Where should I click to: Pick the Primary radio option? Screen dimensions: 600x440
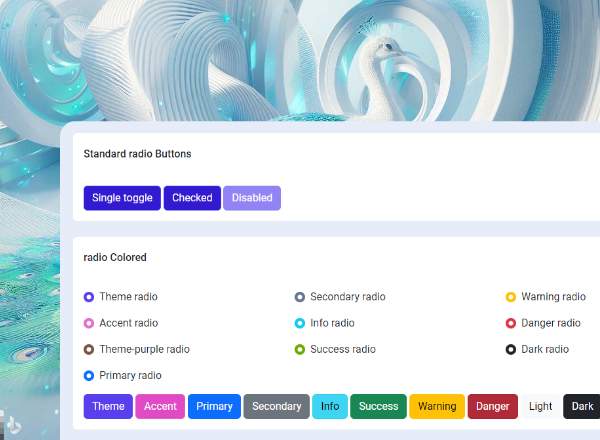pos(89,375)
